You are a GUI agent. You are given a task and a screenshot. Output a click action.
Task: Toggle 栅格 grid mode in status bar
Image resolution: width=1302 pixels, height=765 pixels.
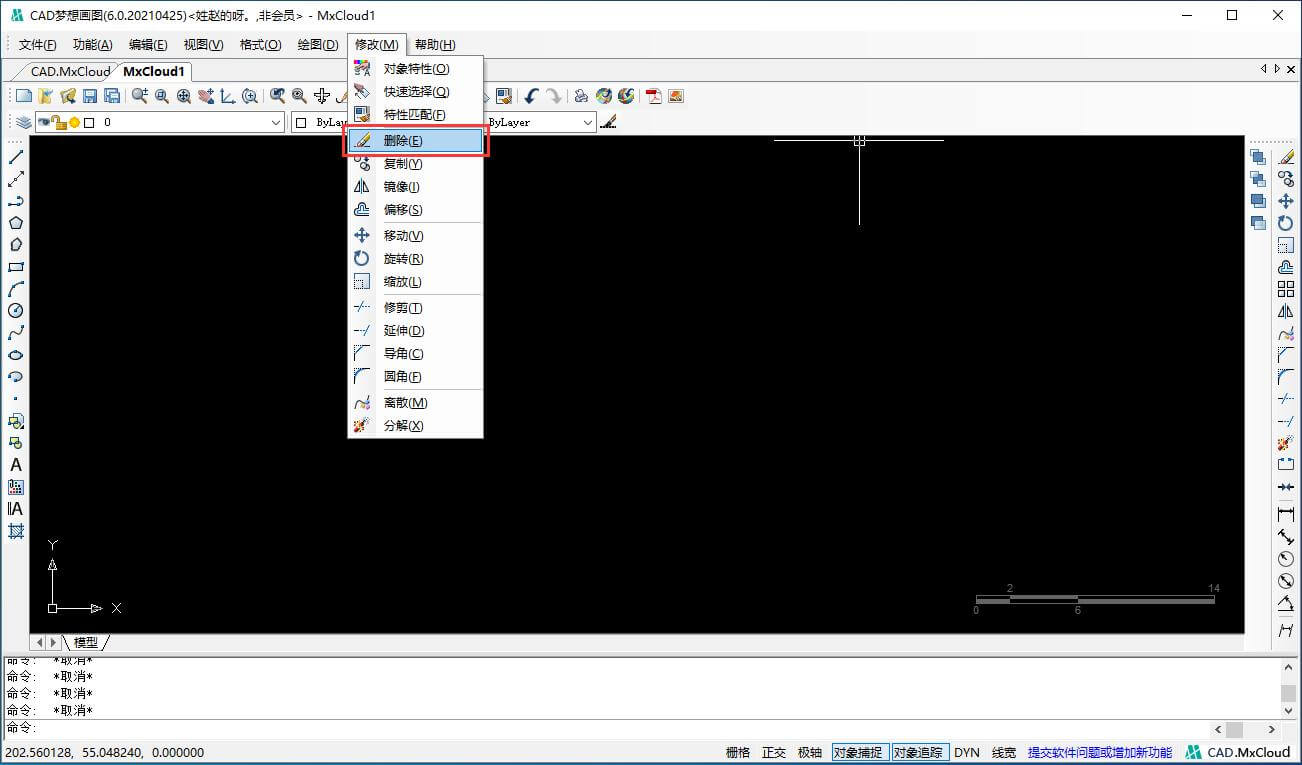738,753
